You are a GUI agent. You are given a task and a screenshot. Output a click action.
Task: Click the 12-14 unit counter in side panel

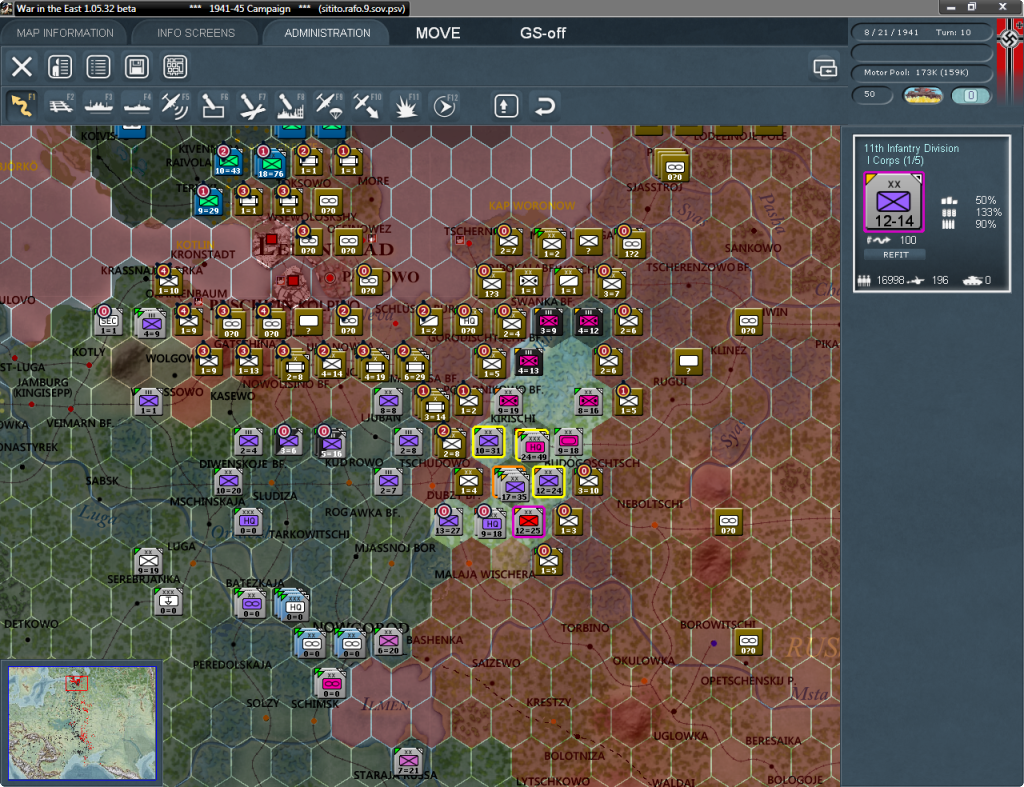click(893, 202)
